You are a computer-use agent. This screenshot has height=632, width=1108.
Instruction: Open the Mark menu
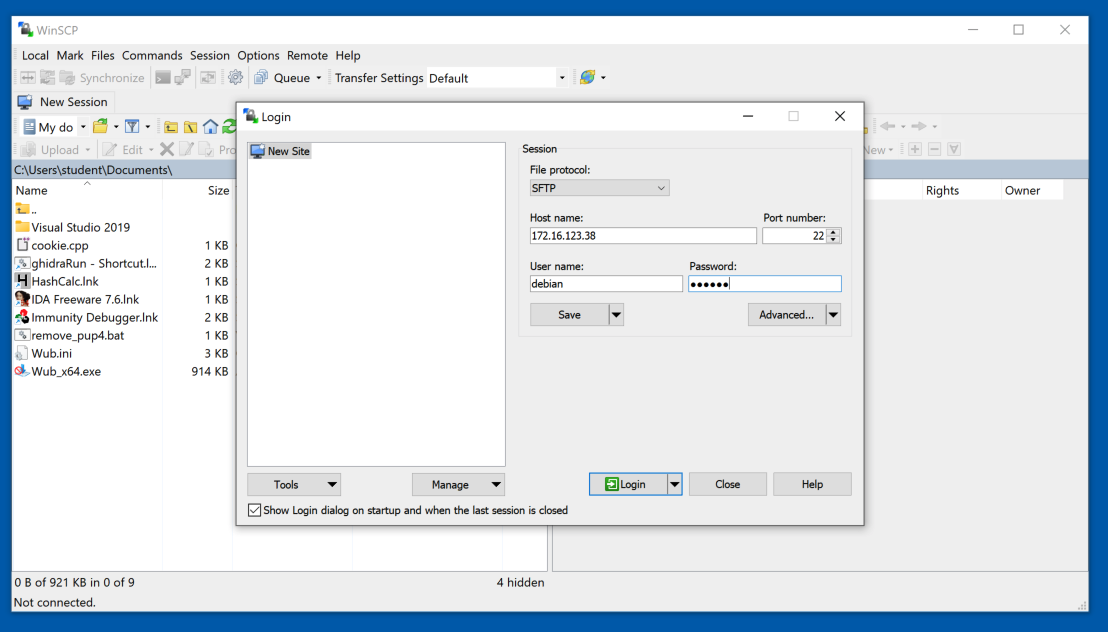tap(70, 55)
